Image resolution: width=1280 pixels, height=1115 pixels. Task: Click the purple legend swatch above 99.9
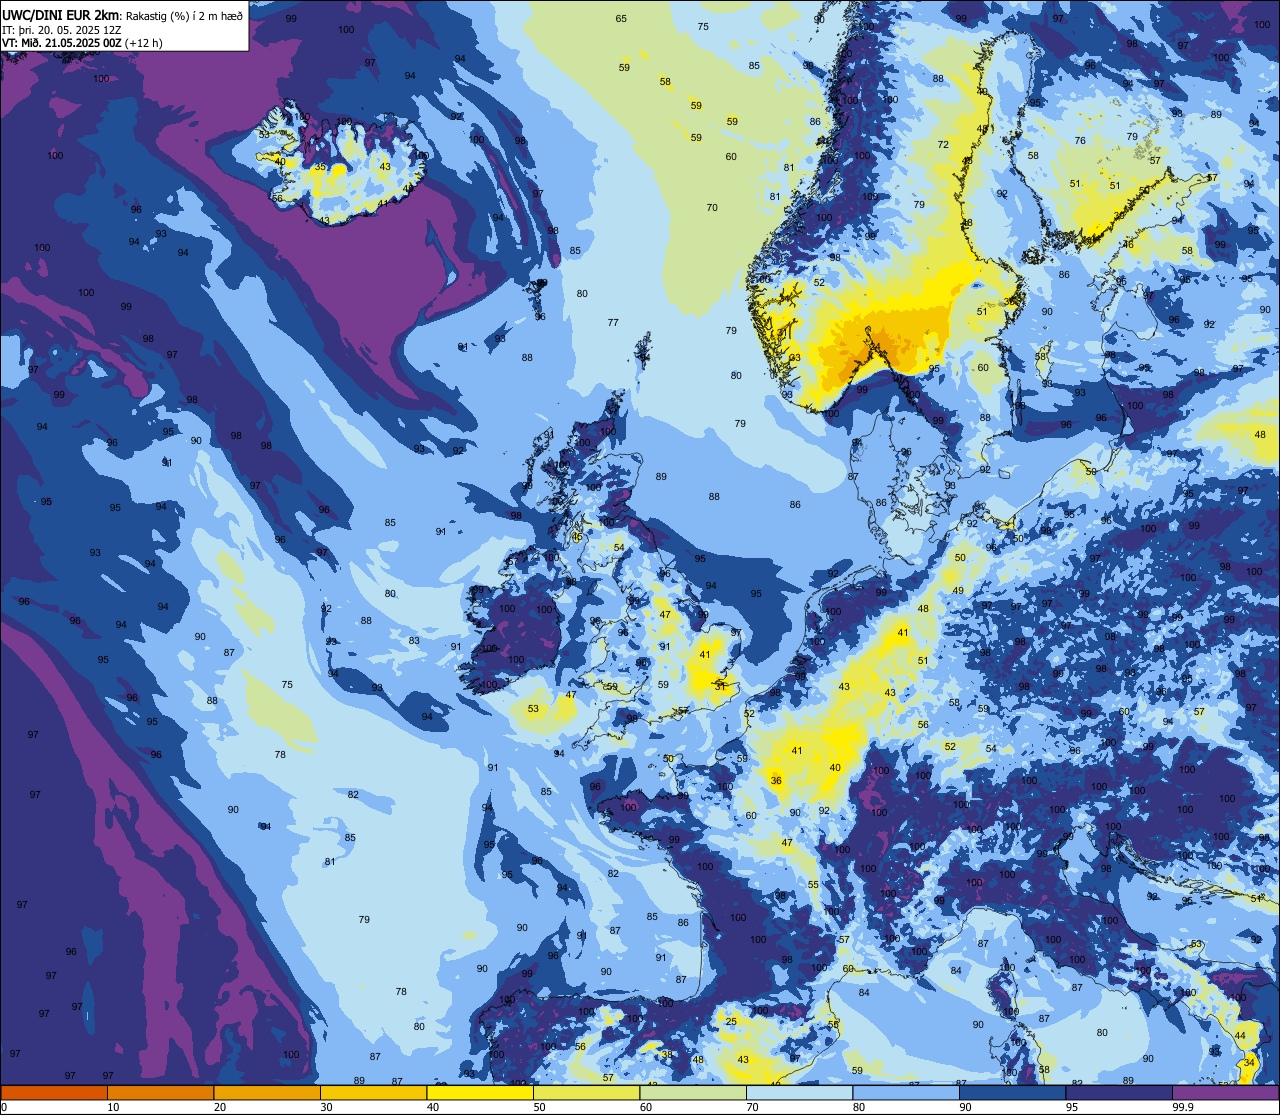pyautogui.click(x=1226, y=1092)
